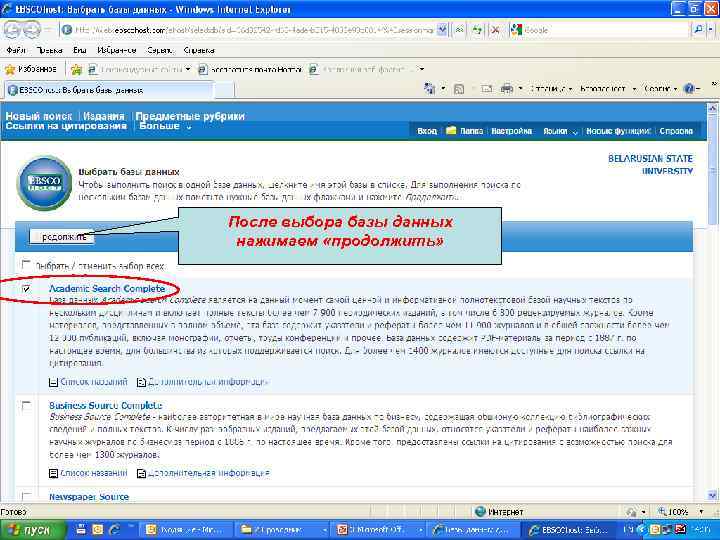Open the Academic Search Complete link

coord(107,288)
